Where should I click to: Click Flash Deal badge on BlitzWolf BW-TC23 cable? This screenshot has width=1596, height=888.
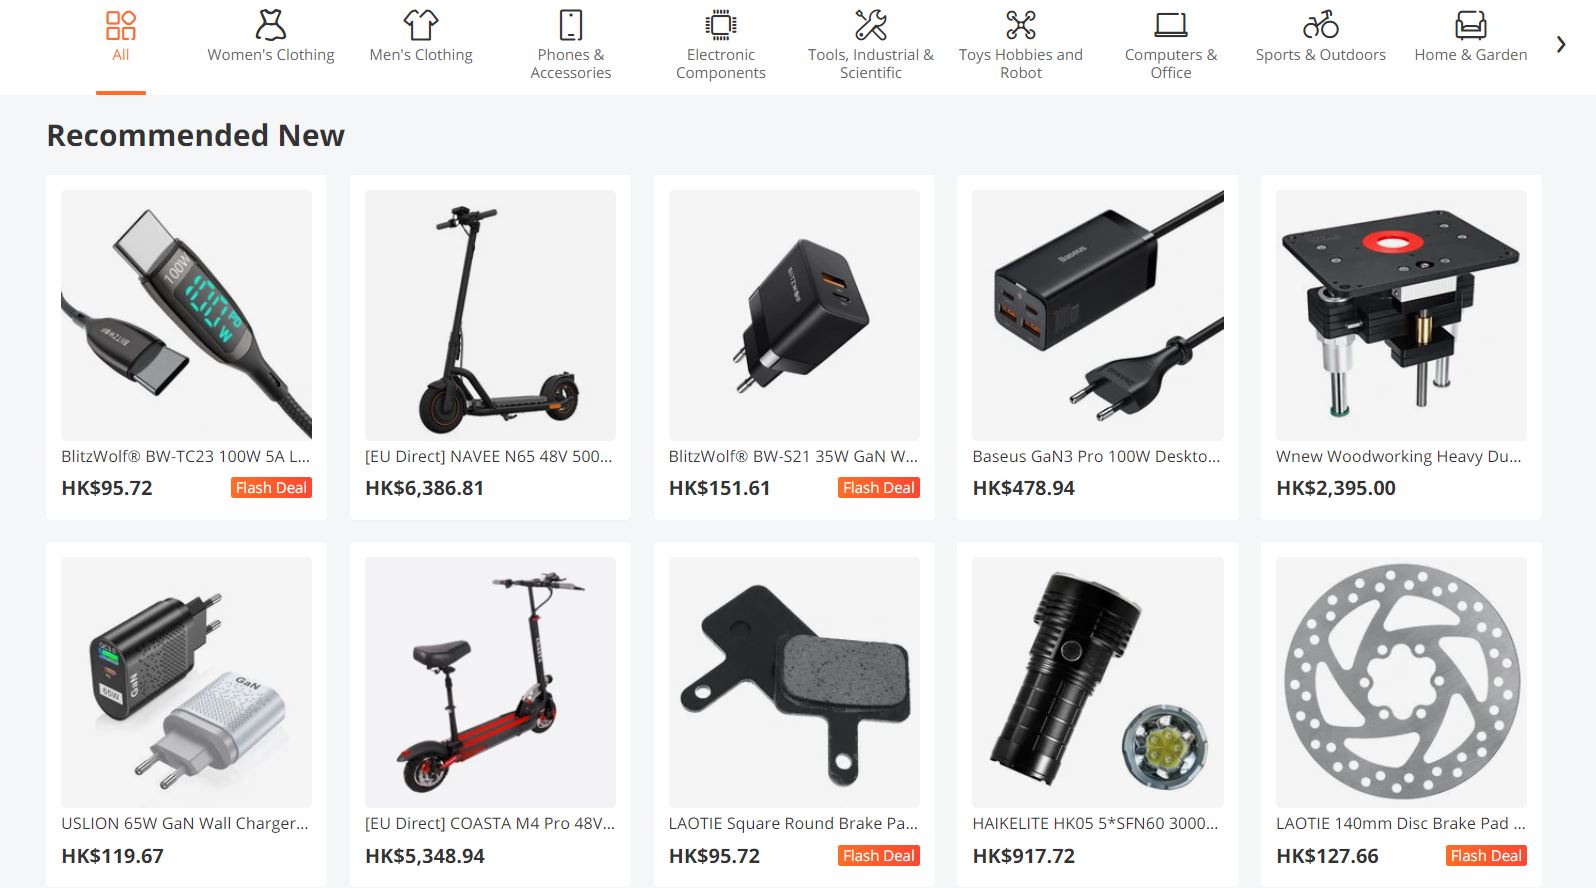coord(271,488)
